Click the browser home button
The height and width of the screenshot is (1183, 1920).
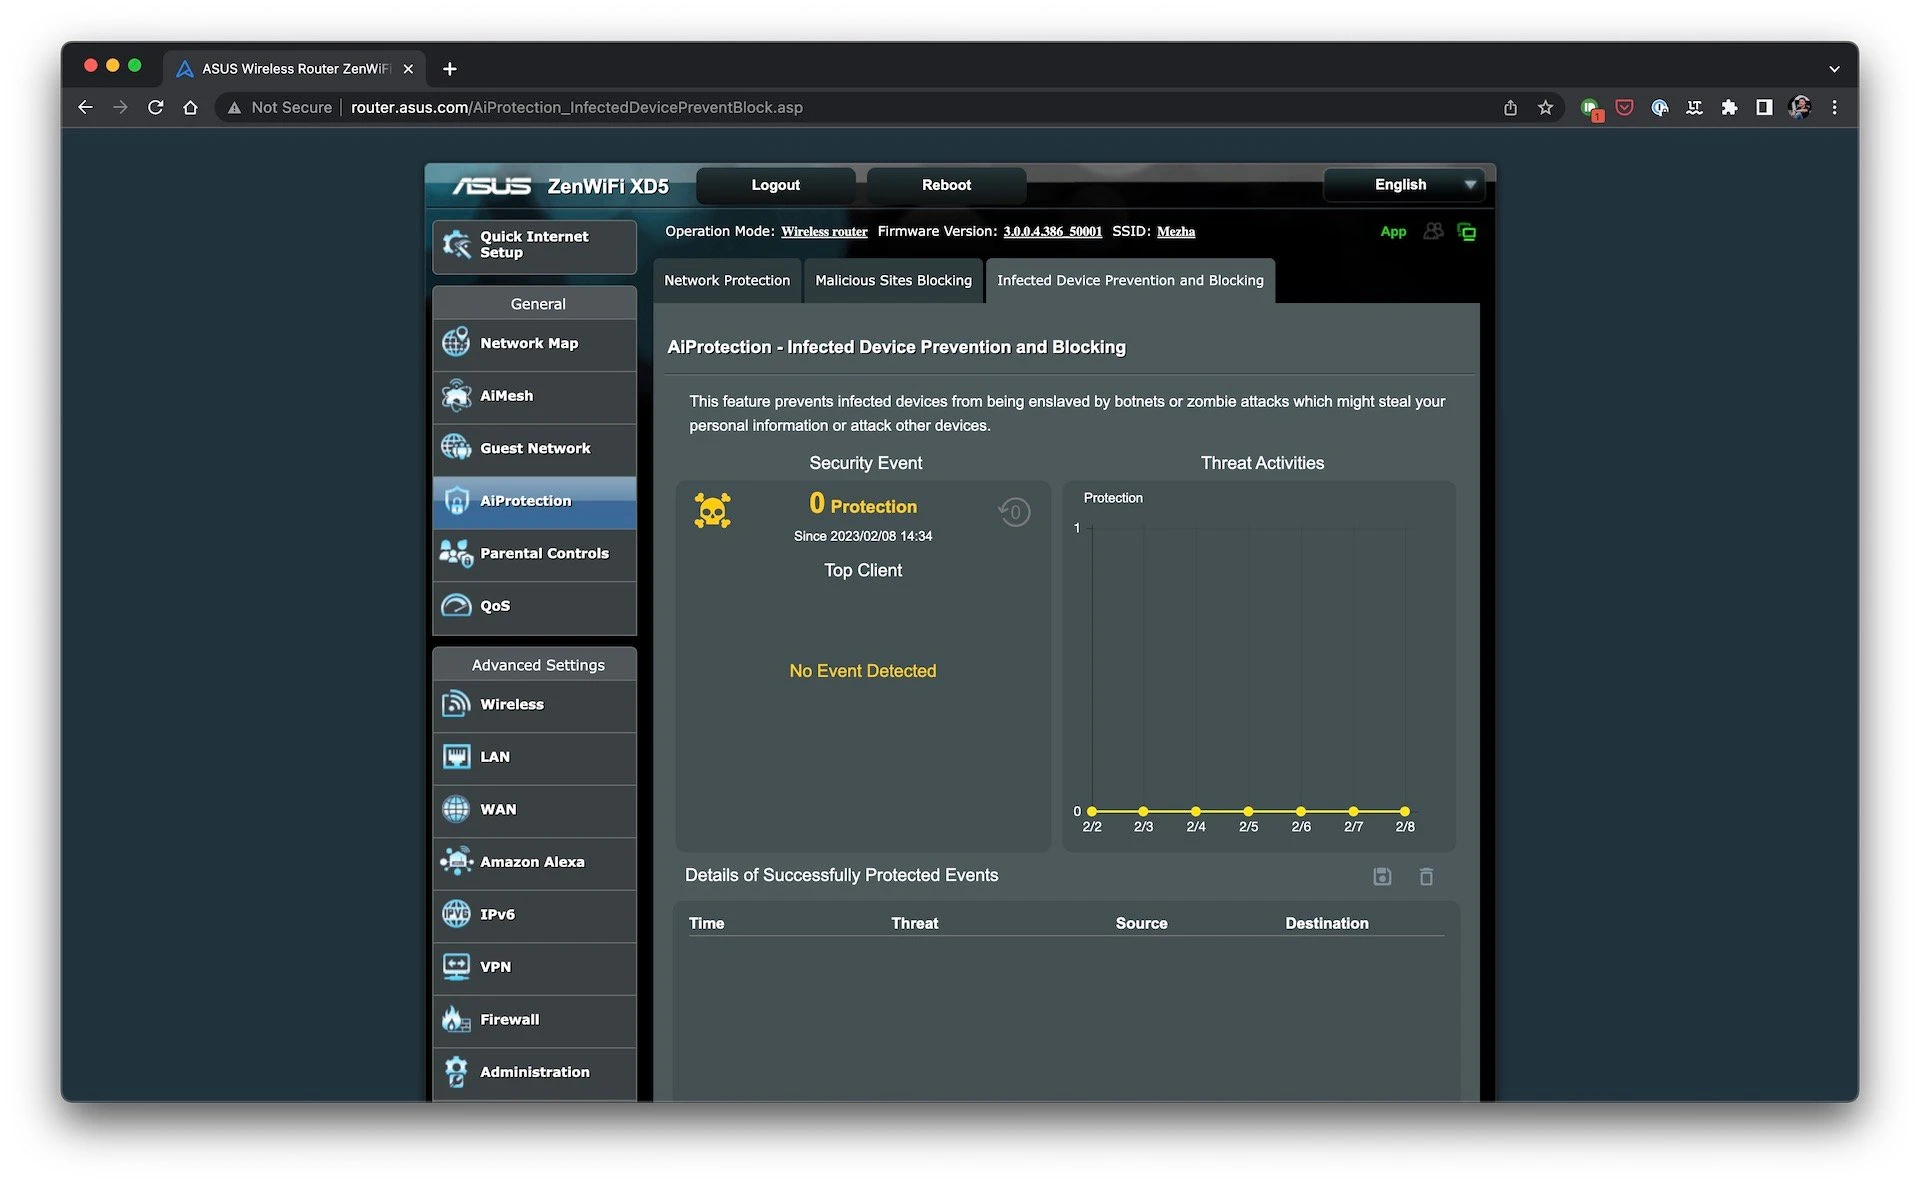click(190, 107)
